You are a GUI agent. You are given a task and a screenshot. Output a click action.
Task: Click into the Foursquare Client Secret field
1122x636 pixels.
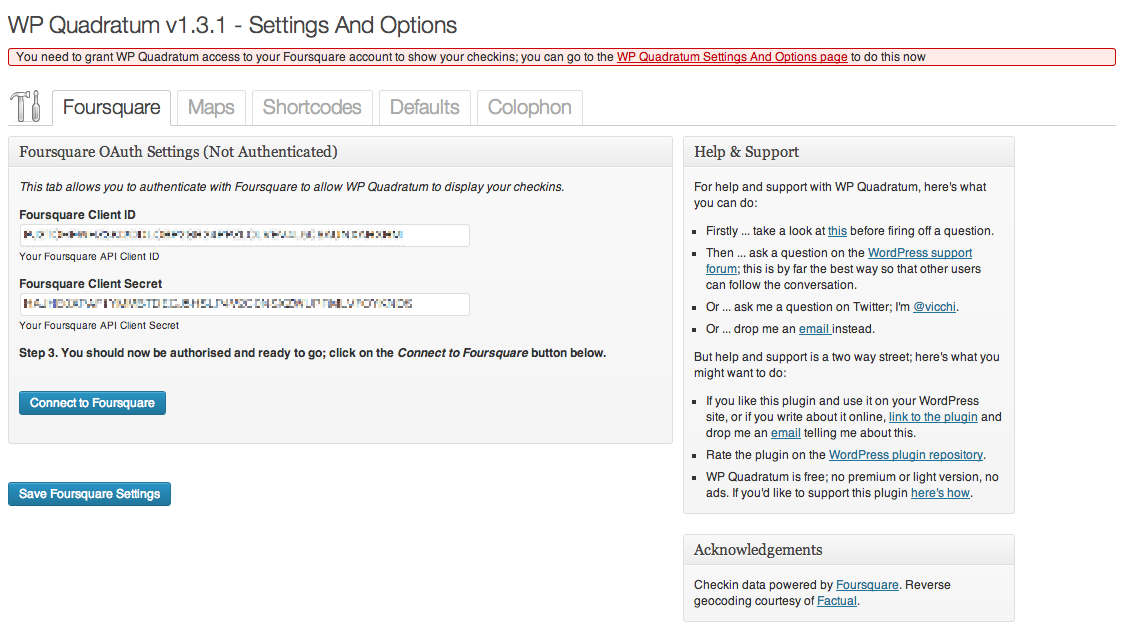244,304
